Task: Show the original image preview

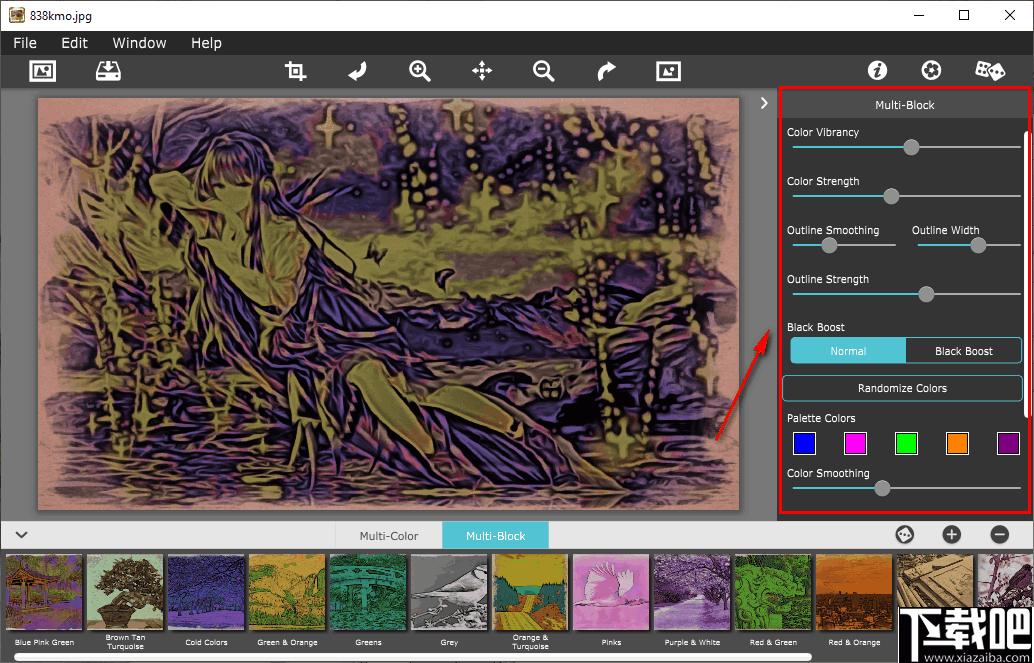Action: pos(669,71)
